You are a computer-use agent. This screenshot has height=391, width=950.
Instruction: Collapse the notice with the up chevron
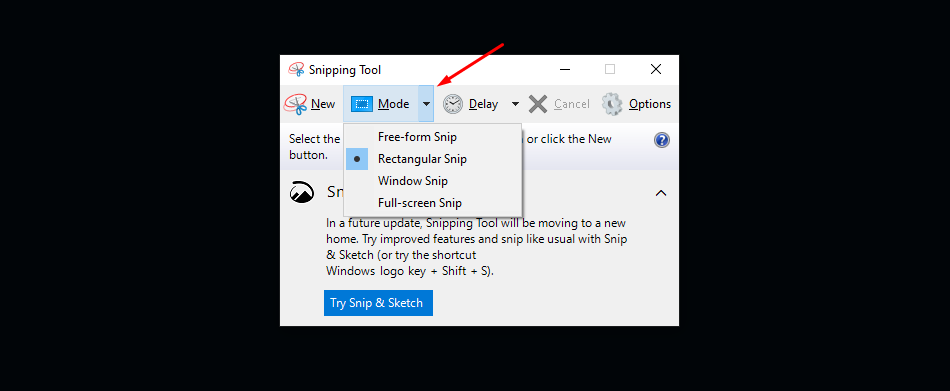(x=661, y=193)
